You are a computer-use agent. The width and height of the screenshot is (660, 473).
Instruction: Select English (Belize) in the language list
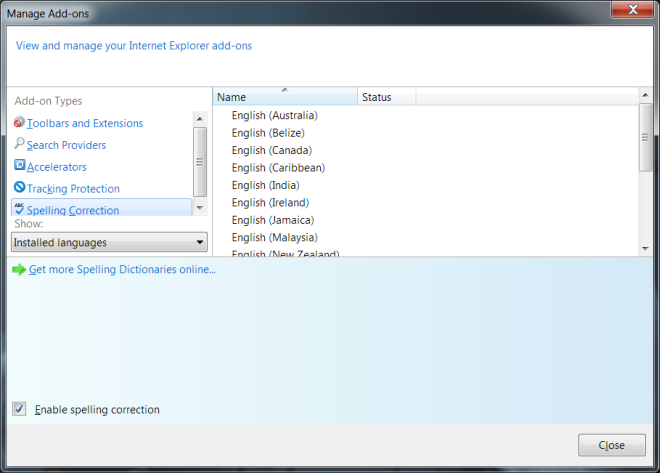[x=268, y=133]
